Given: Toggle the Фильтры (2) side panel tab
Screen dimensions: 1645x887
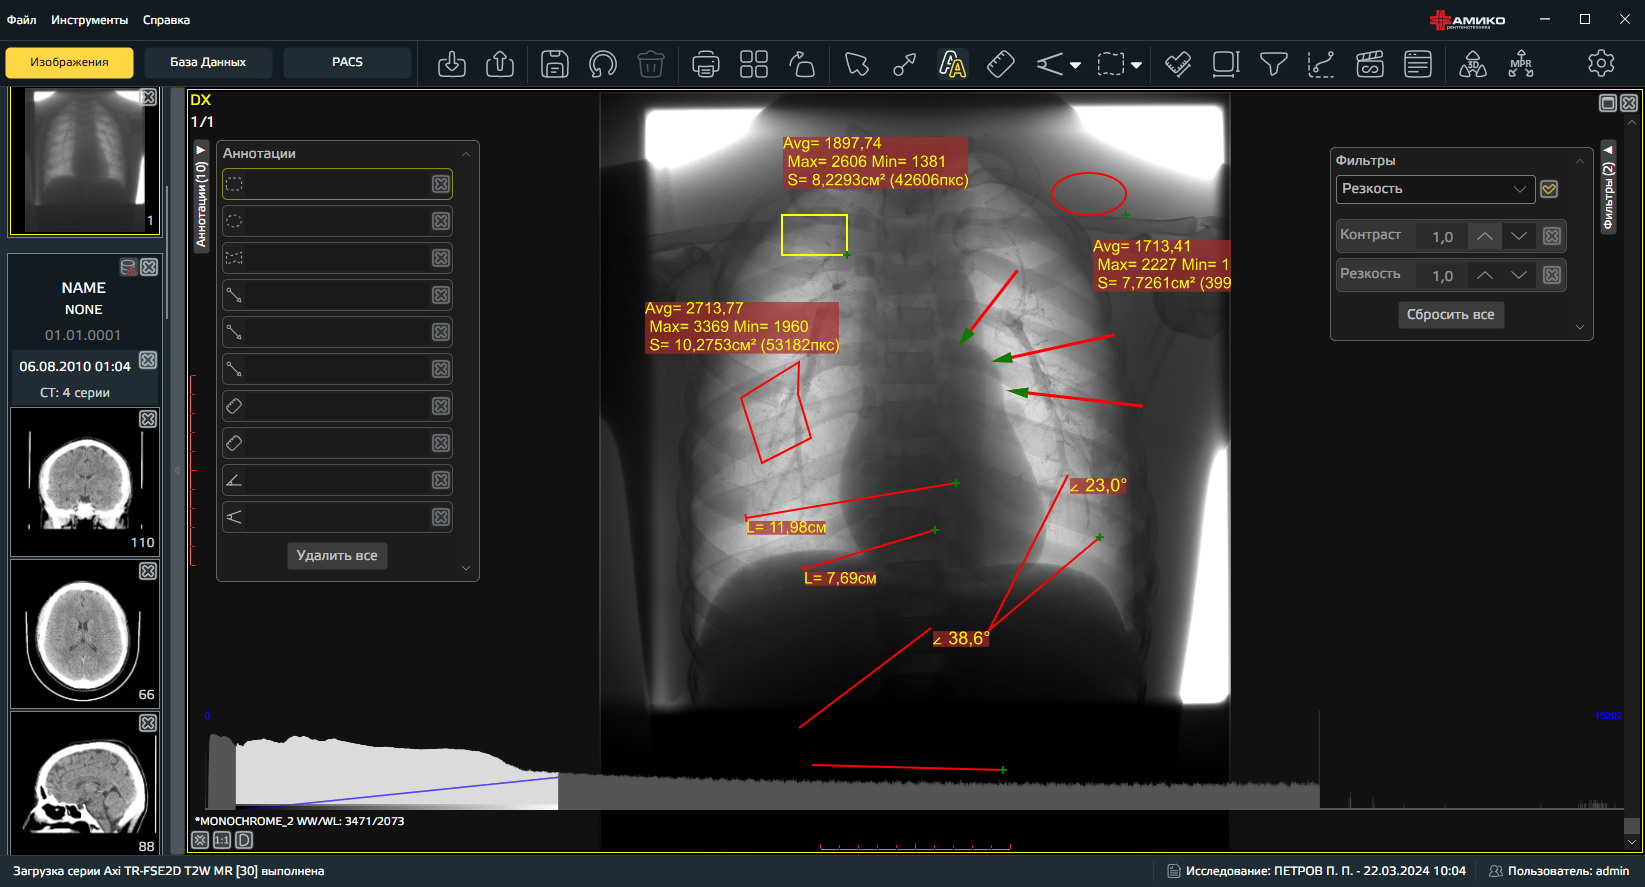Looking at the screenshot, I should (1608, 188).
